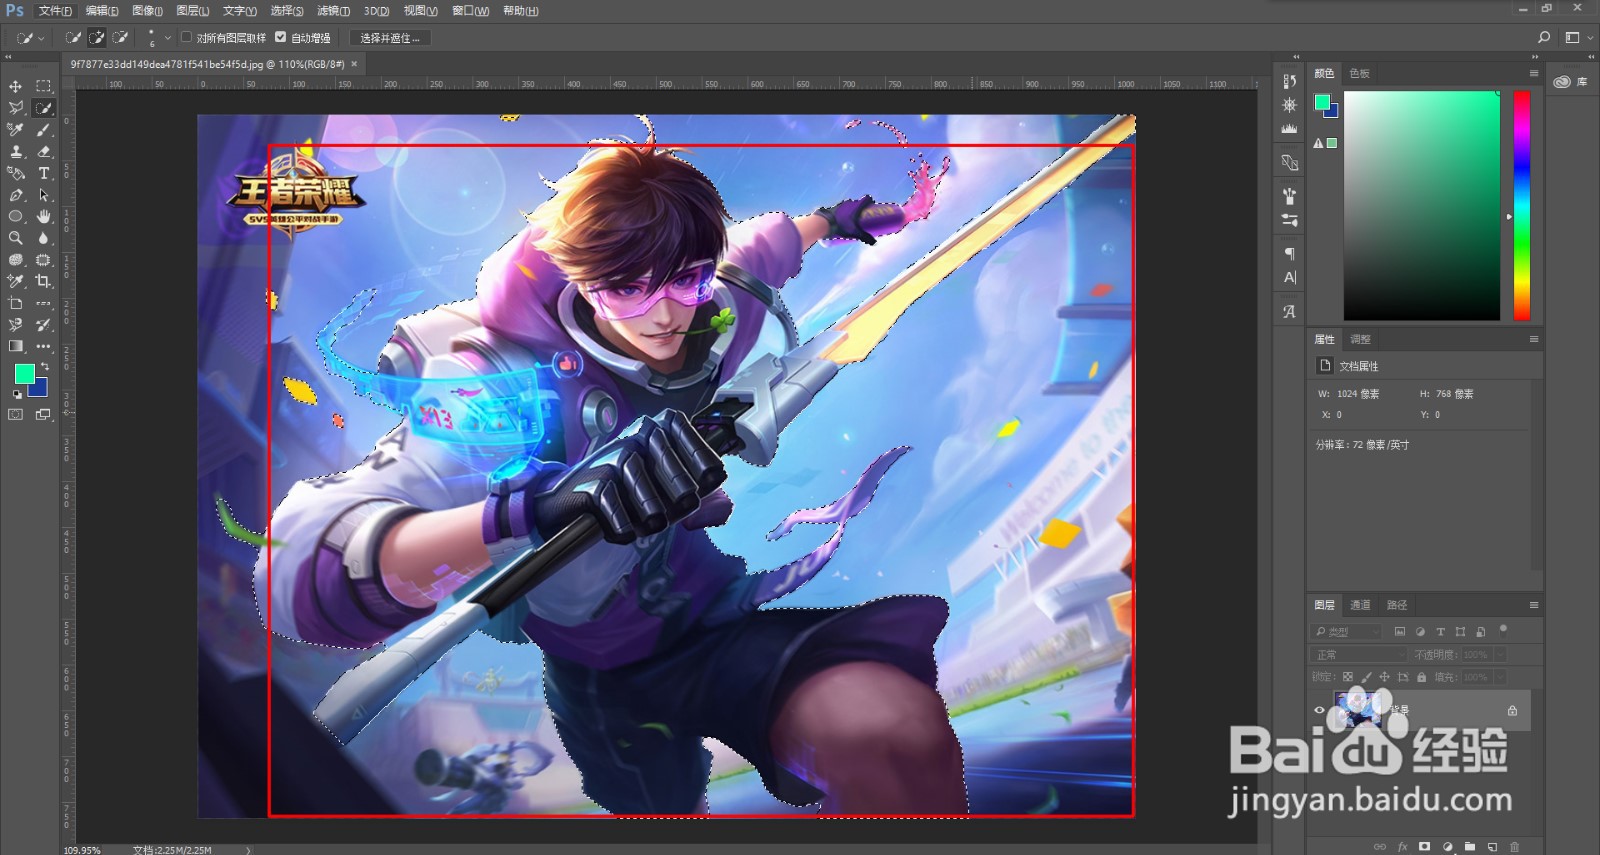Open the History panel icon in collapsed dock
The image size is (1600, 855).
point(1289,81)
